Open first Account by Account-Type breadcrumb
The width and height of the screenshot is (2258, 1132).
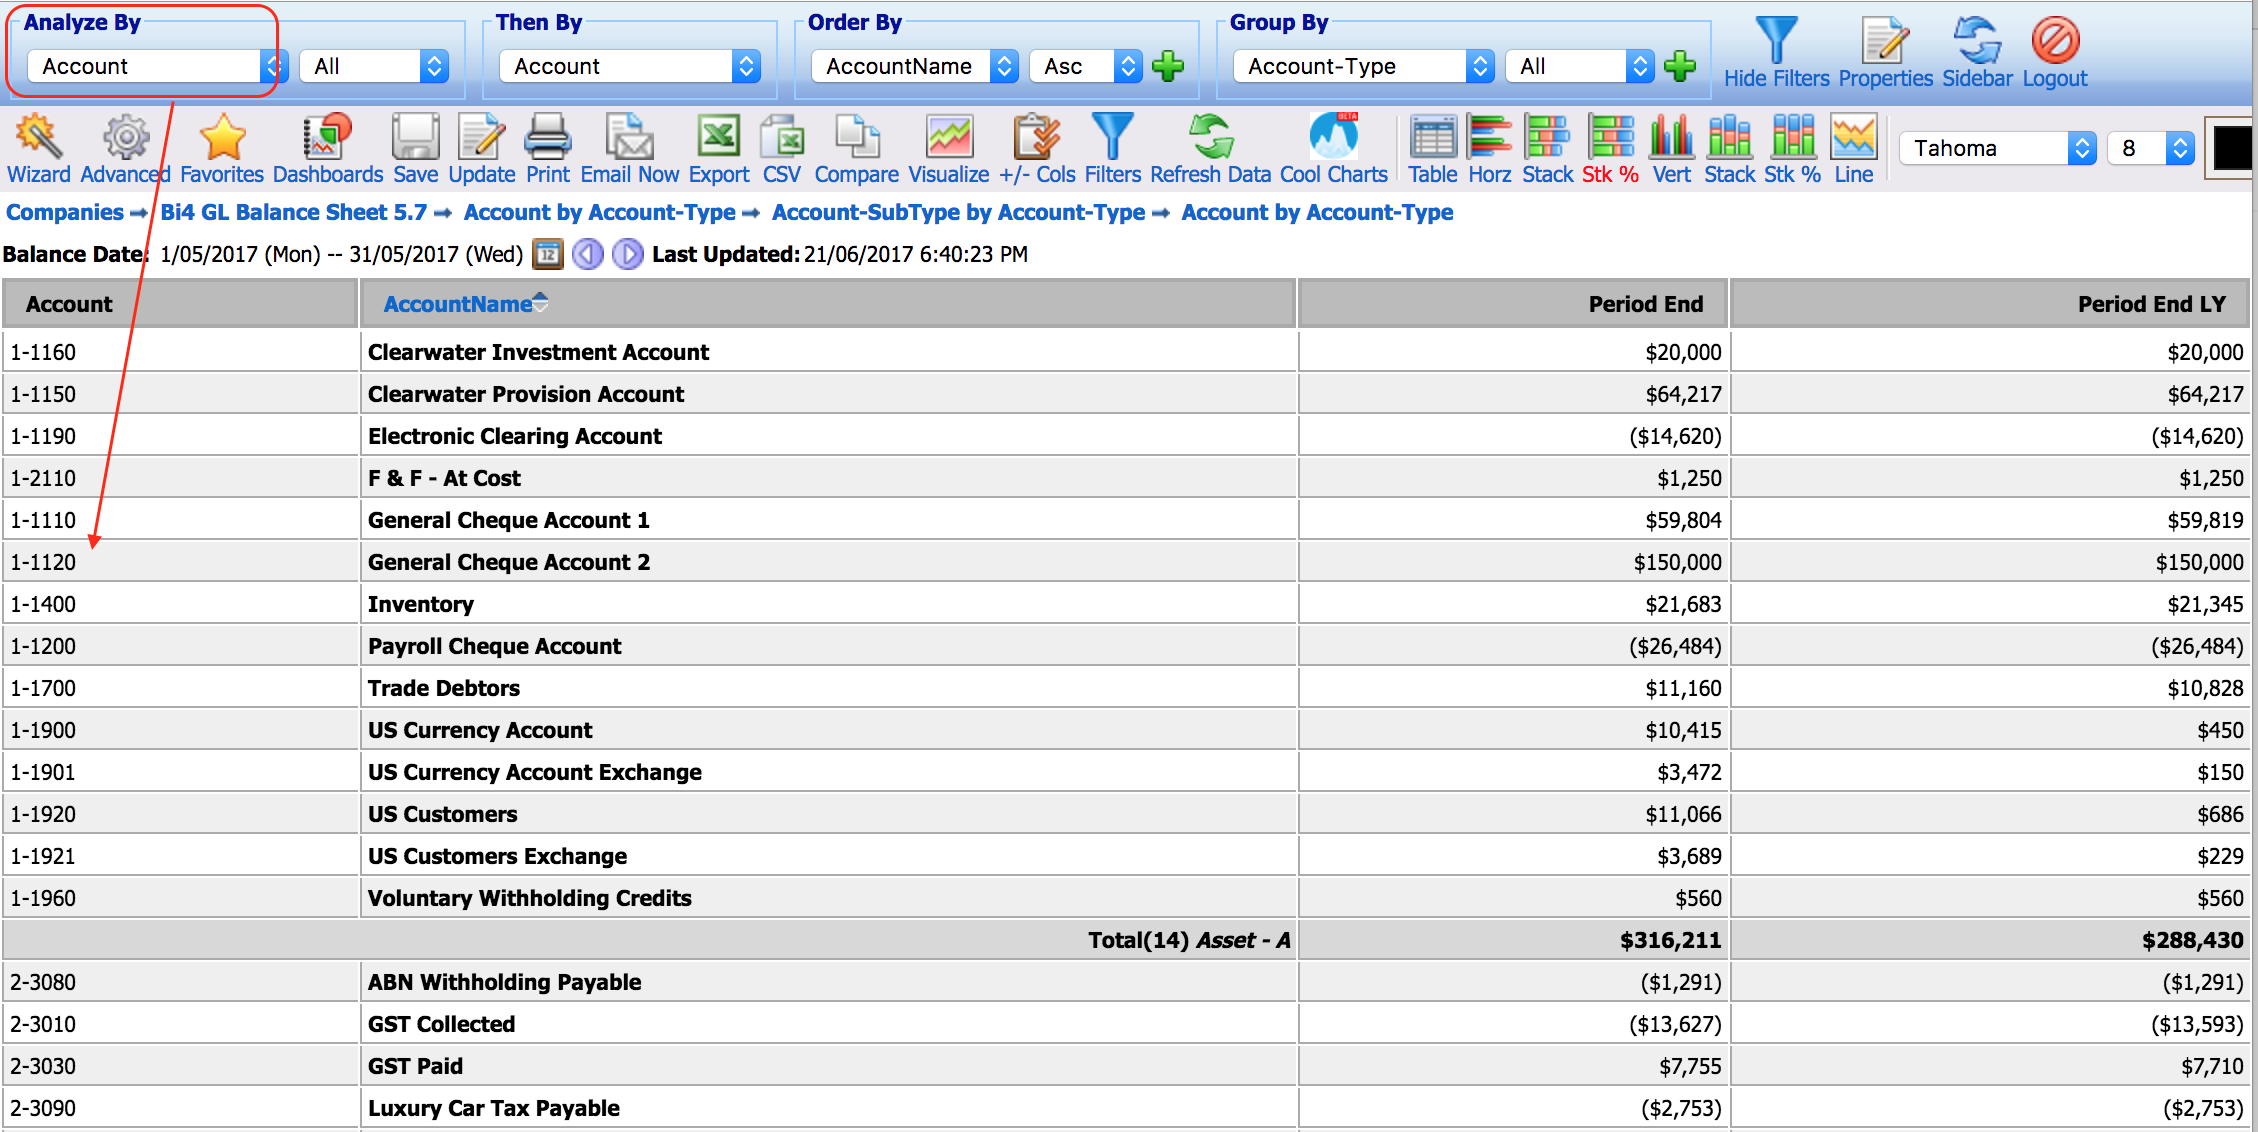(x=599, y=212)
